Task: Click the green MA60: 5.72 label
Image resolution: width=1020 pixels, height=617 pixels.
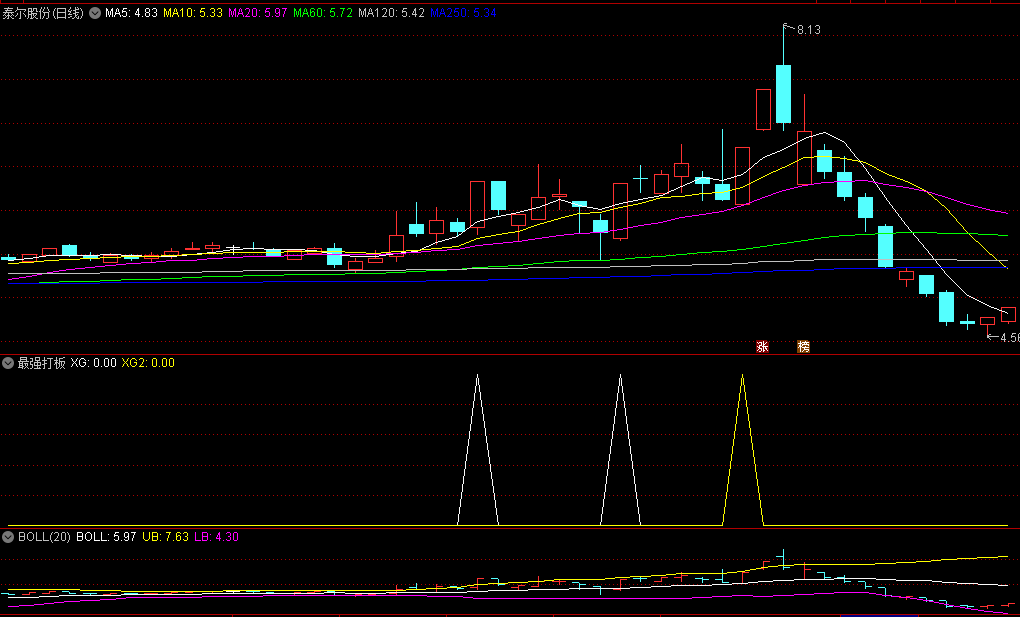Action: (323, 13)
